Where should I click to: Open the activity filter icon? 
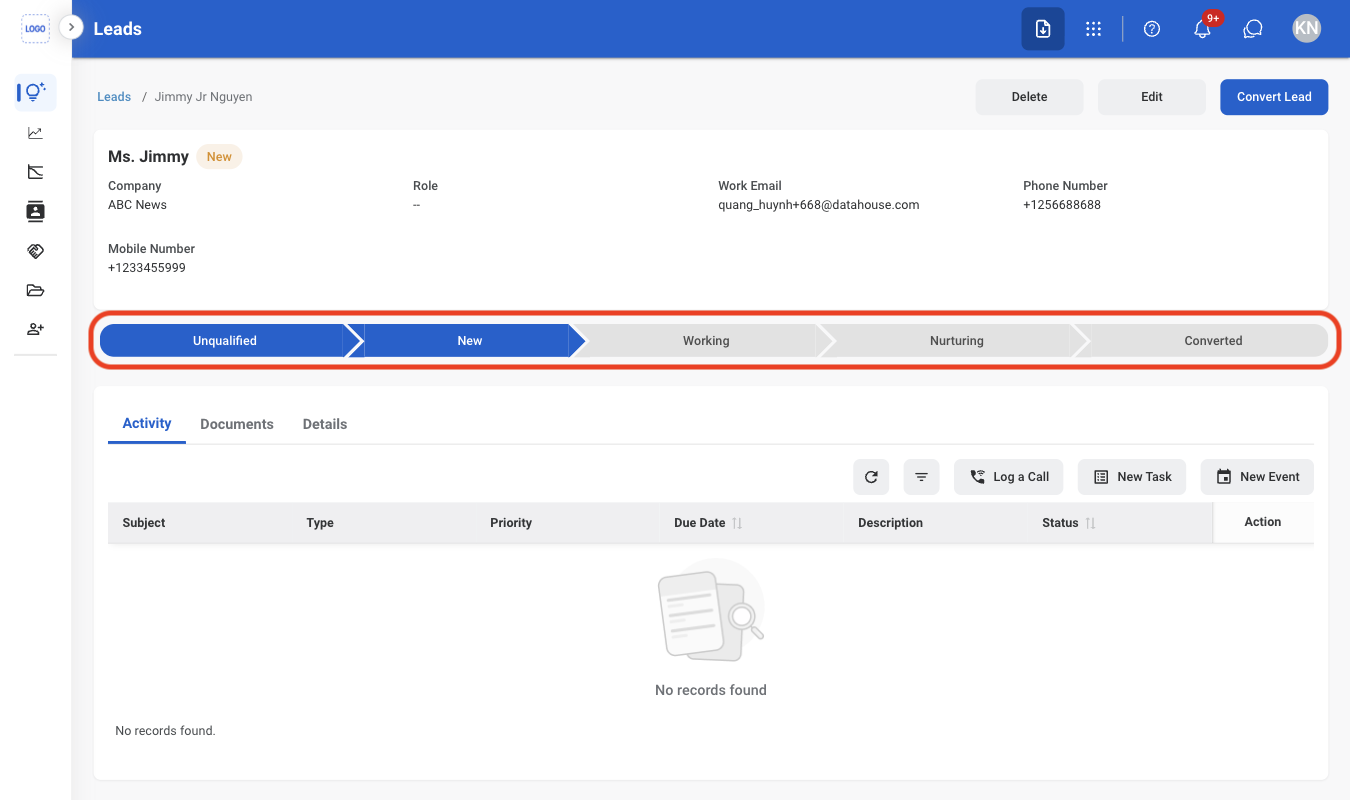pyautogui.click(x=921, y=477)
